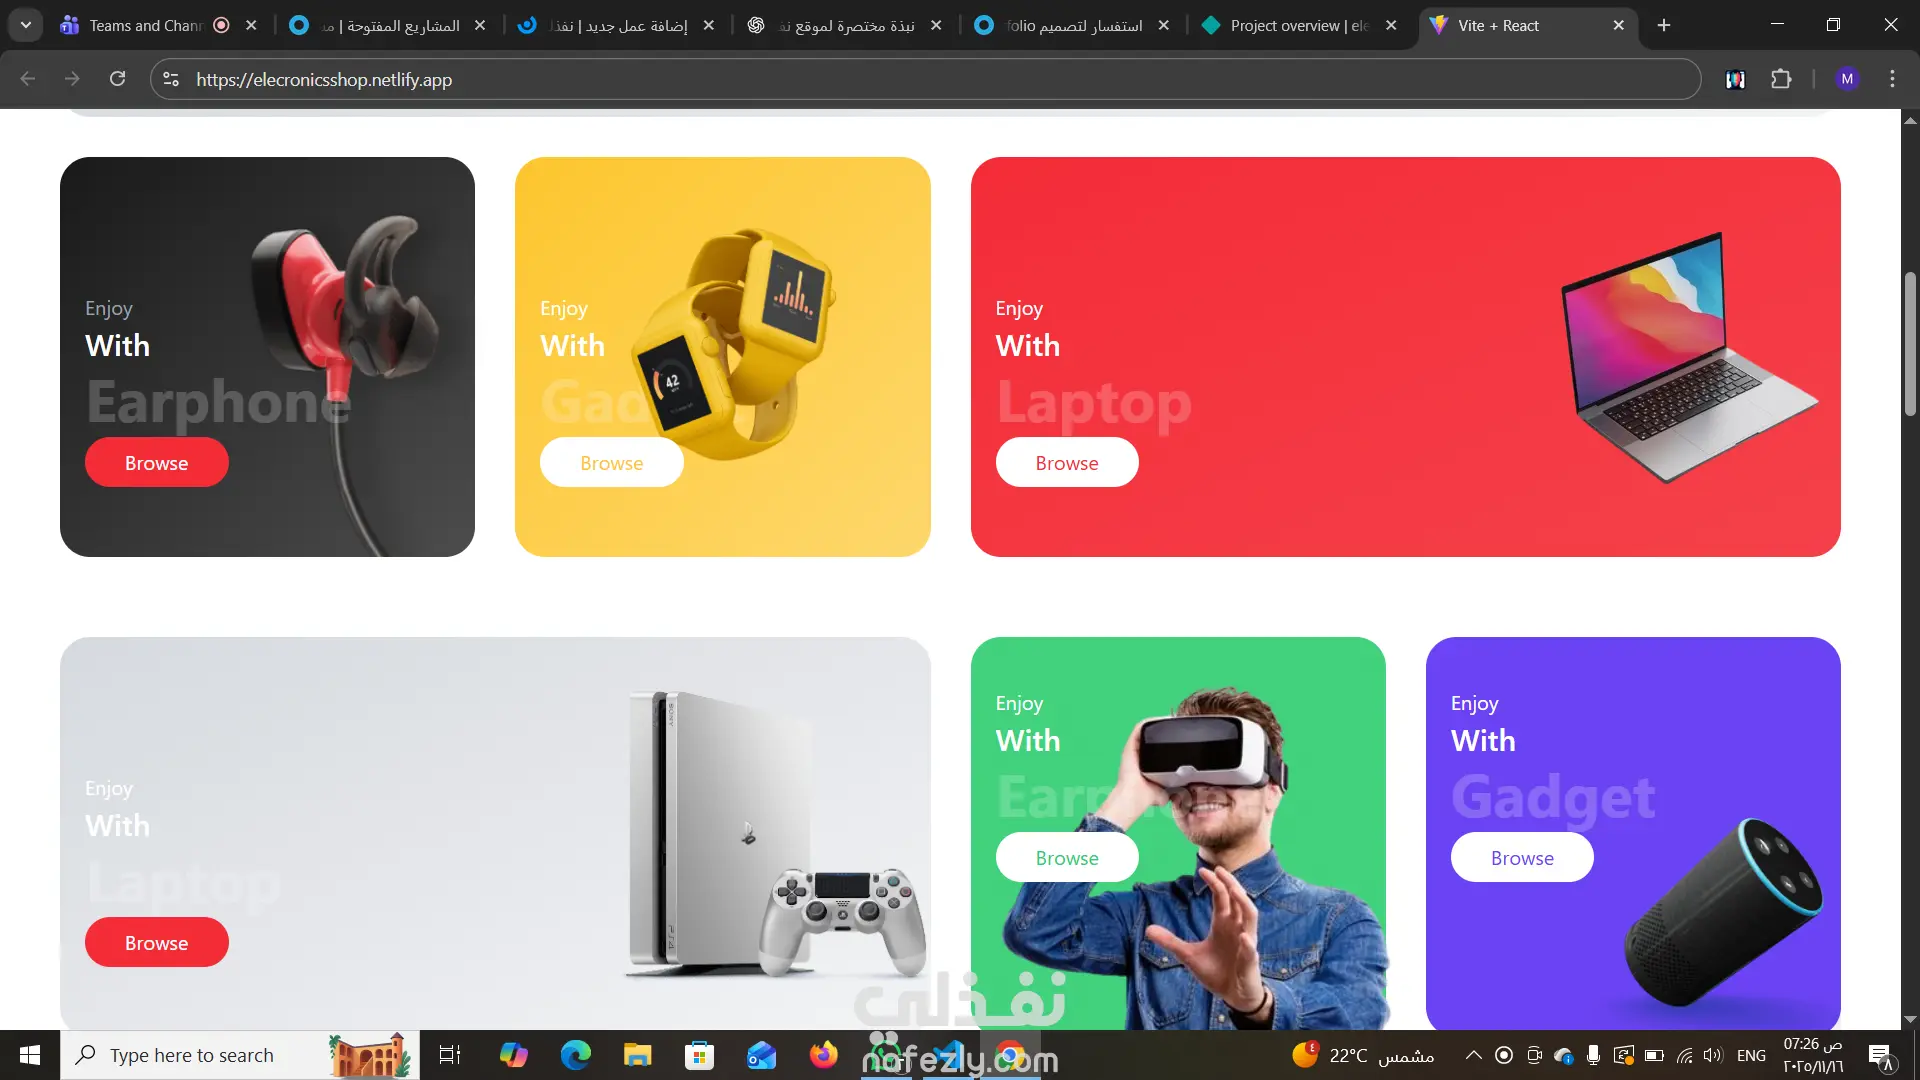Open Firefox from the taskbar

823,1055
